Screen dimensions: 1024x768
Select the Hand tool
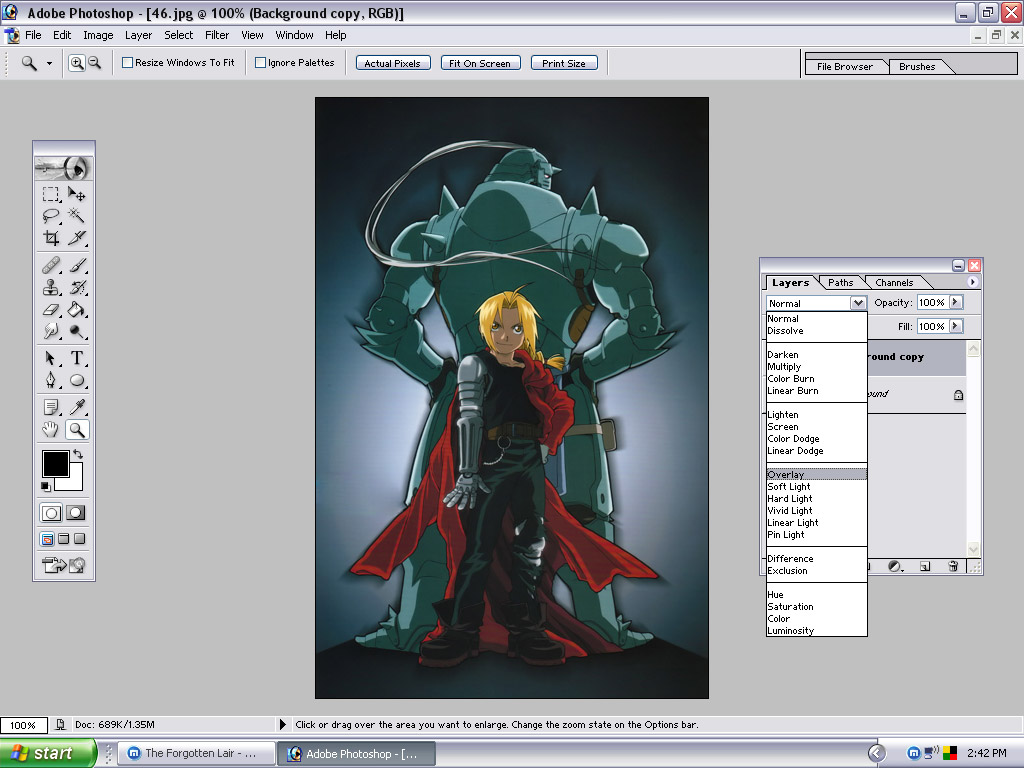51,430
